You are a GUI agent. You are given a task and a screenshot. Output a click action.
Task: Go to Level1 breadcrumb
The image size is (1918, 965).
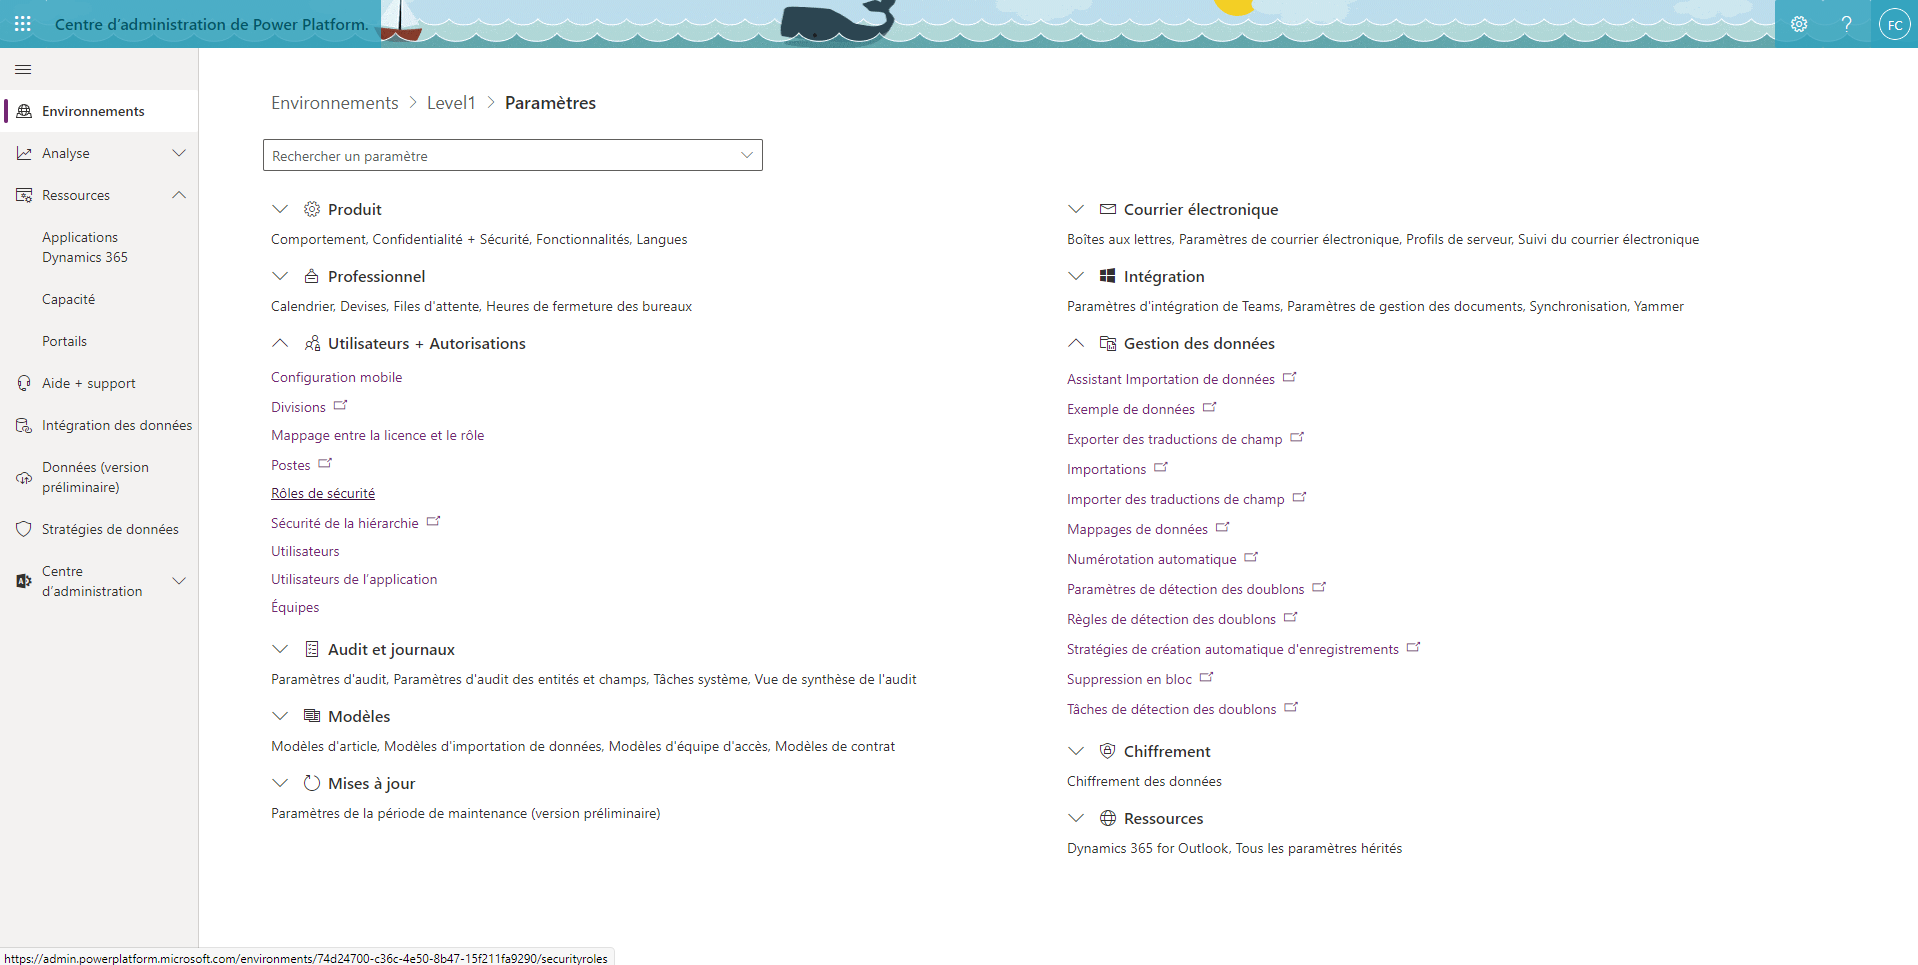[x=451, y=103]
